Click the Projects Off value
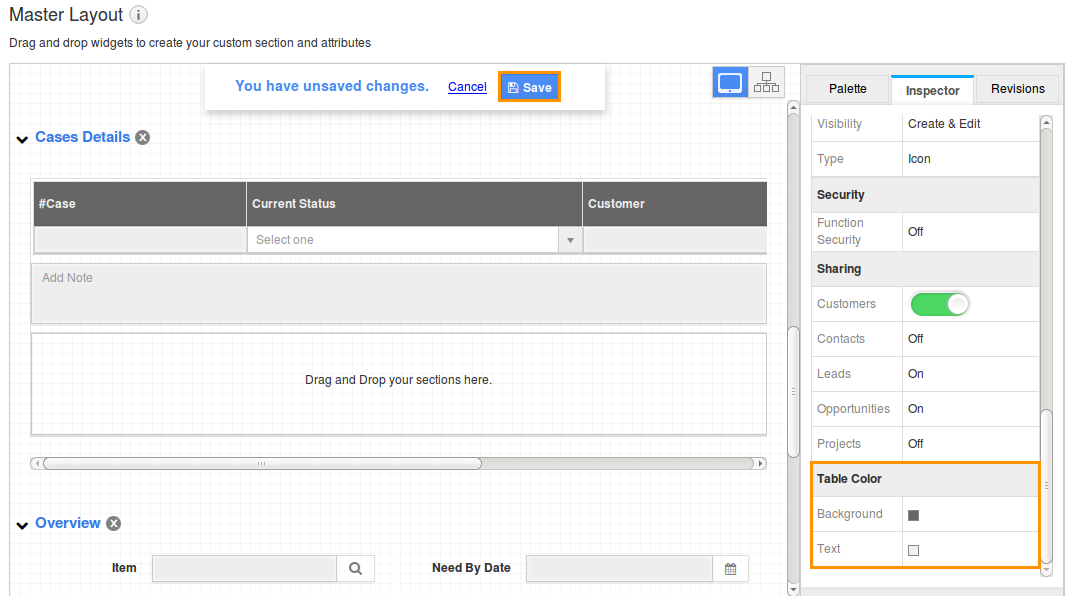The width and height of the screenshot is (1070, 596). pos(915,444)
